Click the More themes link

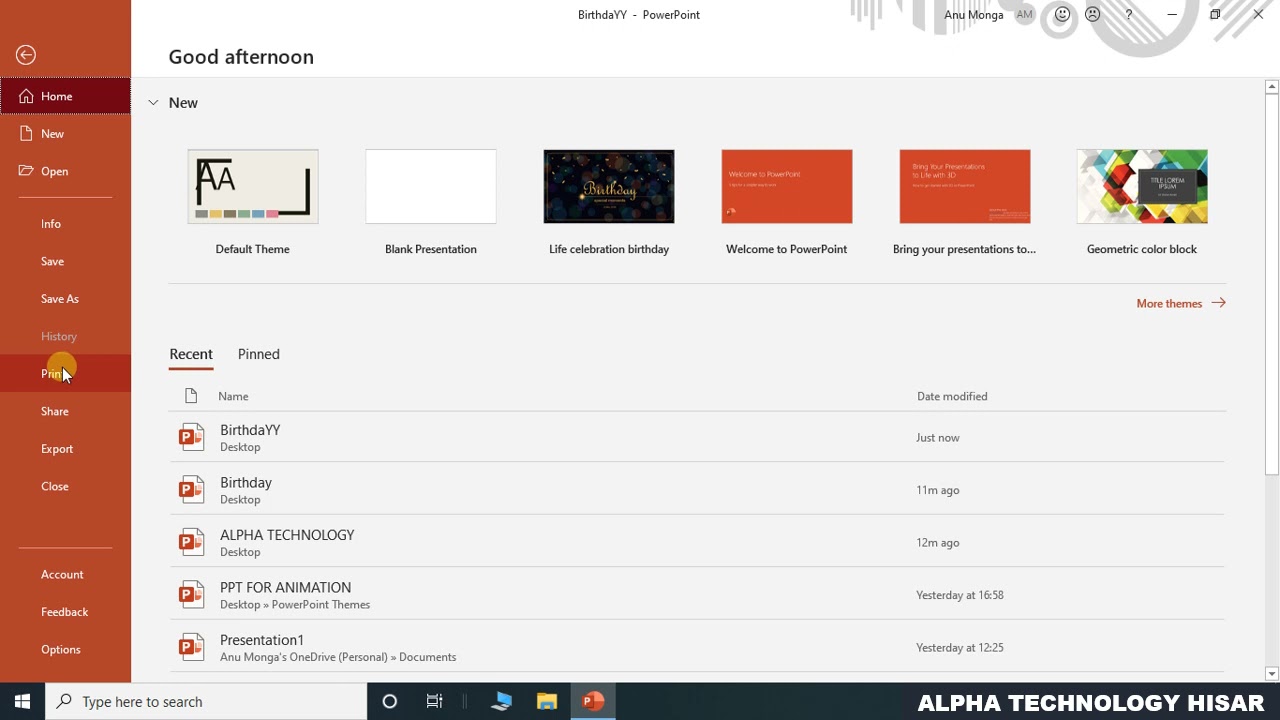[x=1181, y=303]
